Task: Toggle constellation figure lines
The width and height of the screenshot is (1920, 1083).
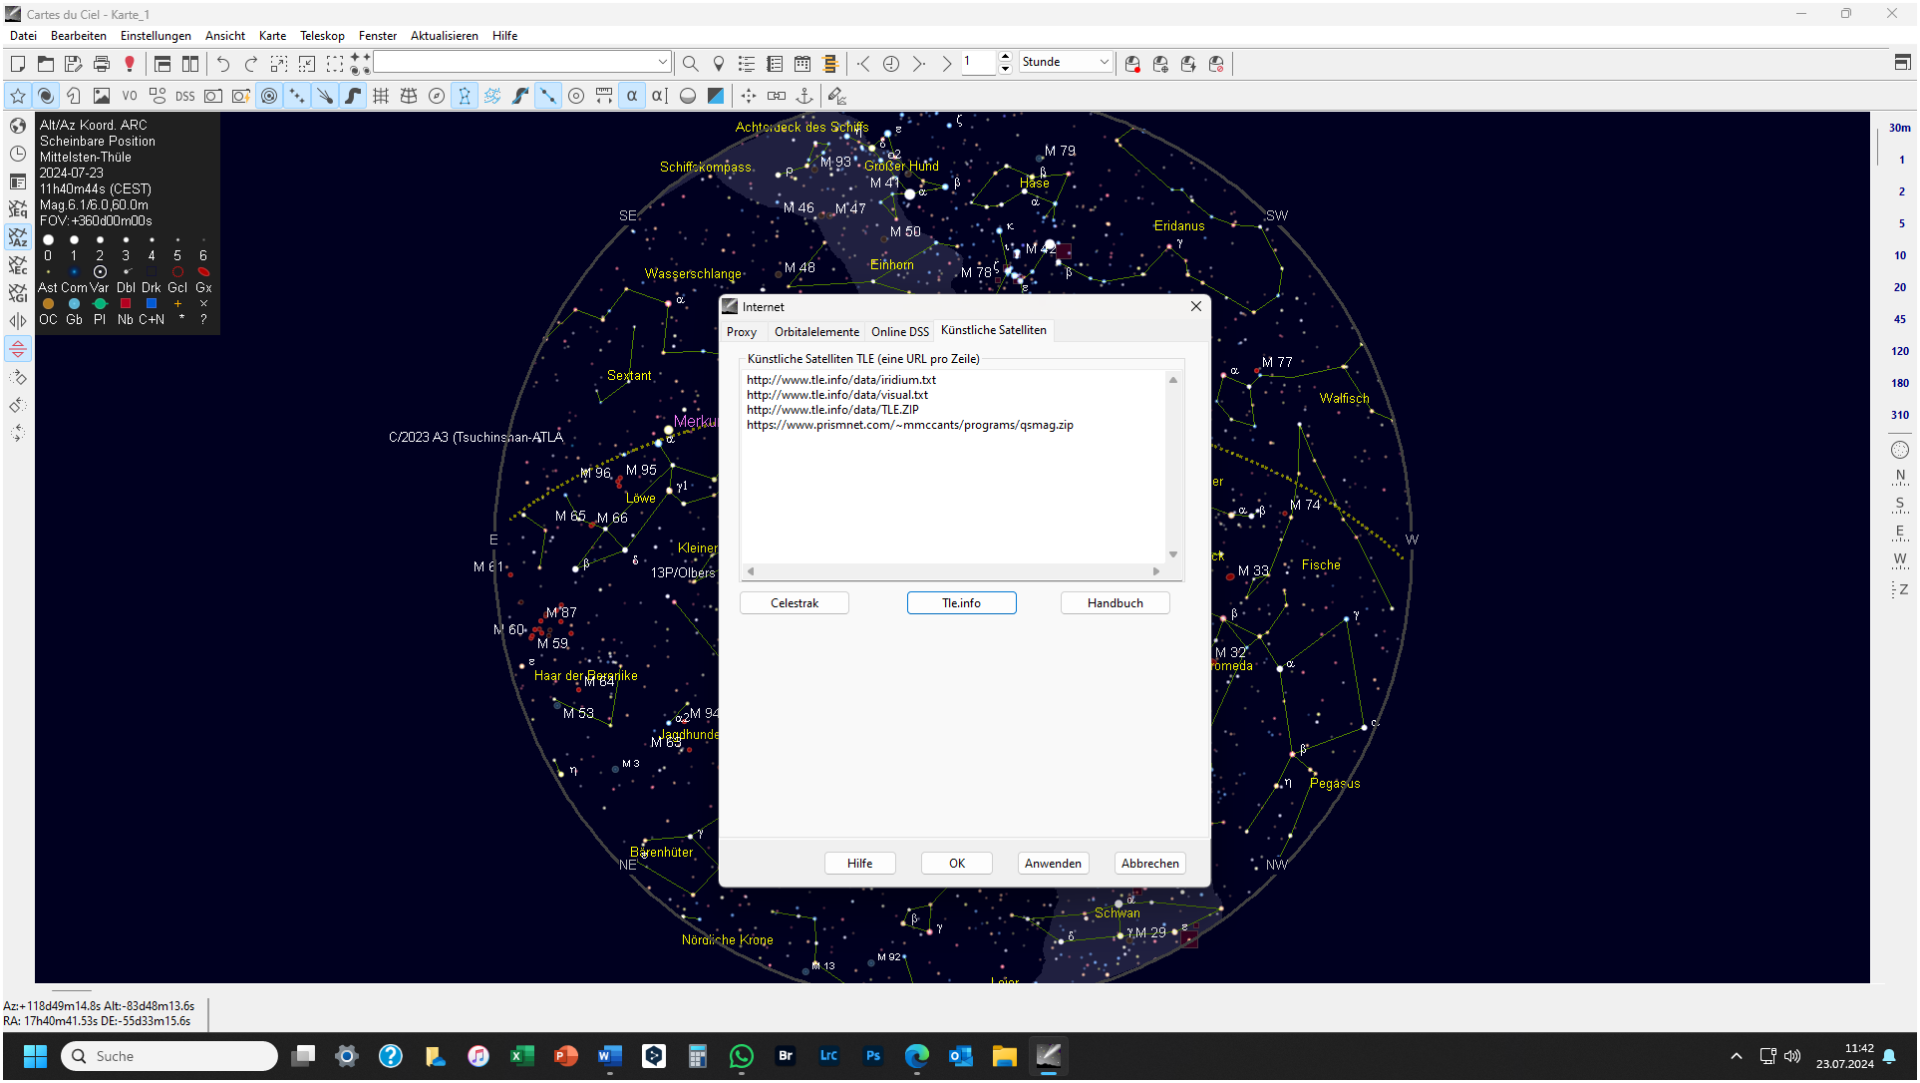Action: 465,96
